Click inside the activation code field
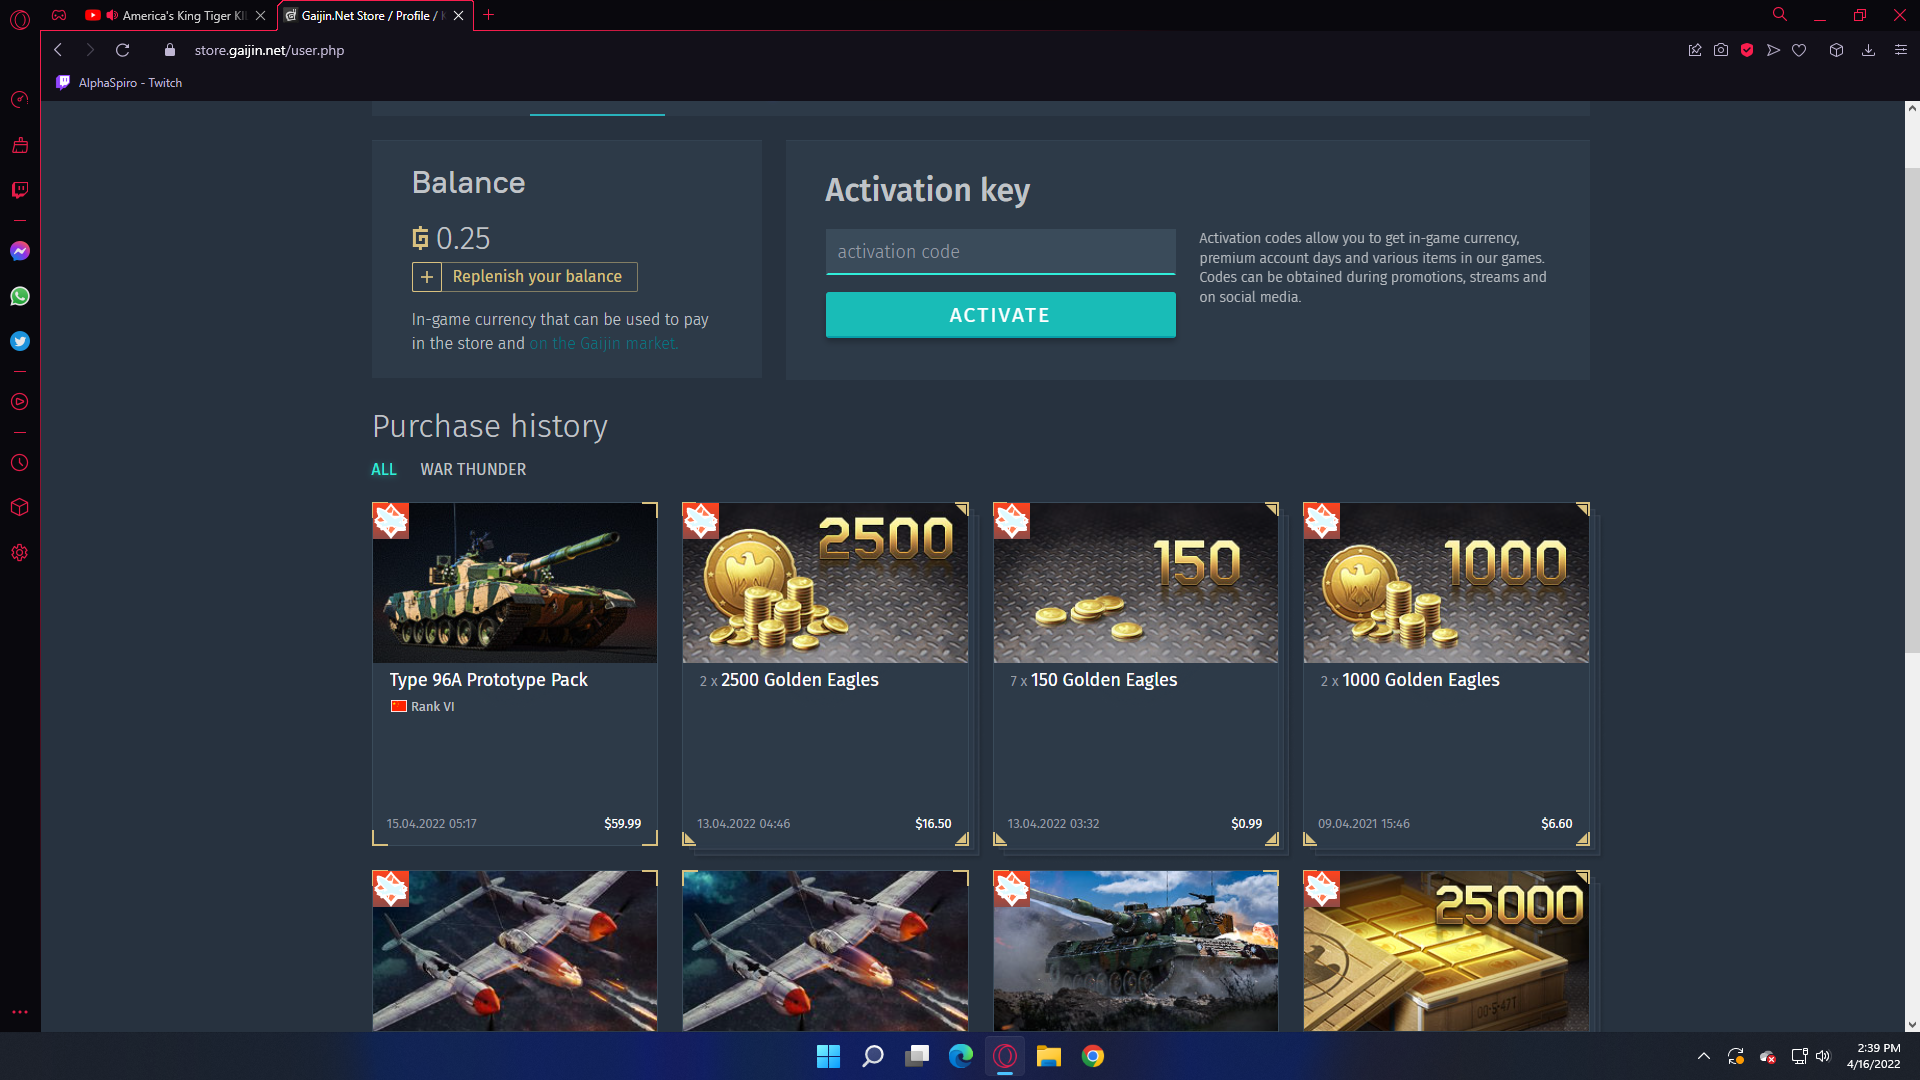Viewport: 1920px width, 1080px height. click(x=1000, y=252)
